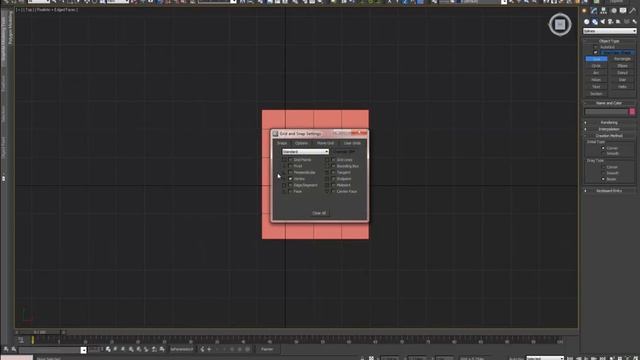Click the time slider handle
This screenshot has height=360, width=640.
40,332
